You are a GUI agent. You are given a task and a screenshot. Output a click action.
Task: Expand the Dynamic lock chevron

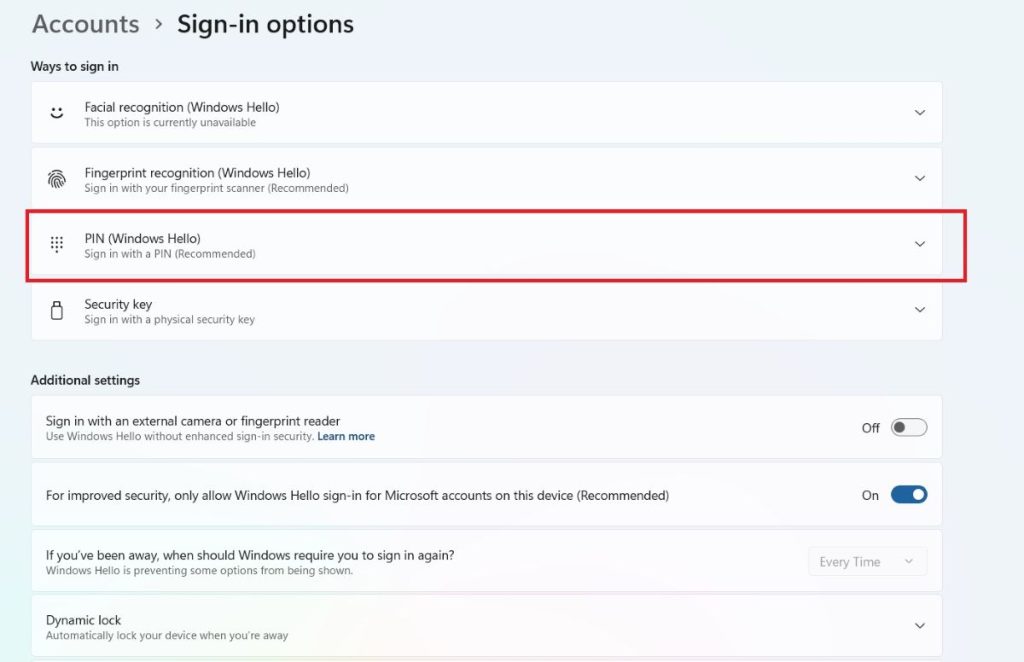coord(920,625)
